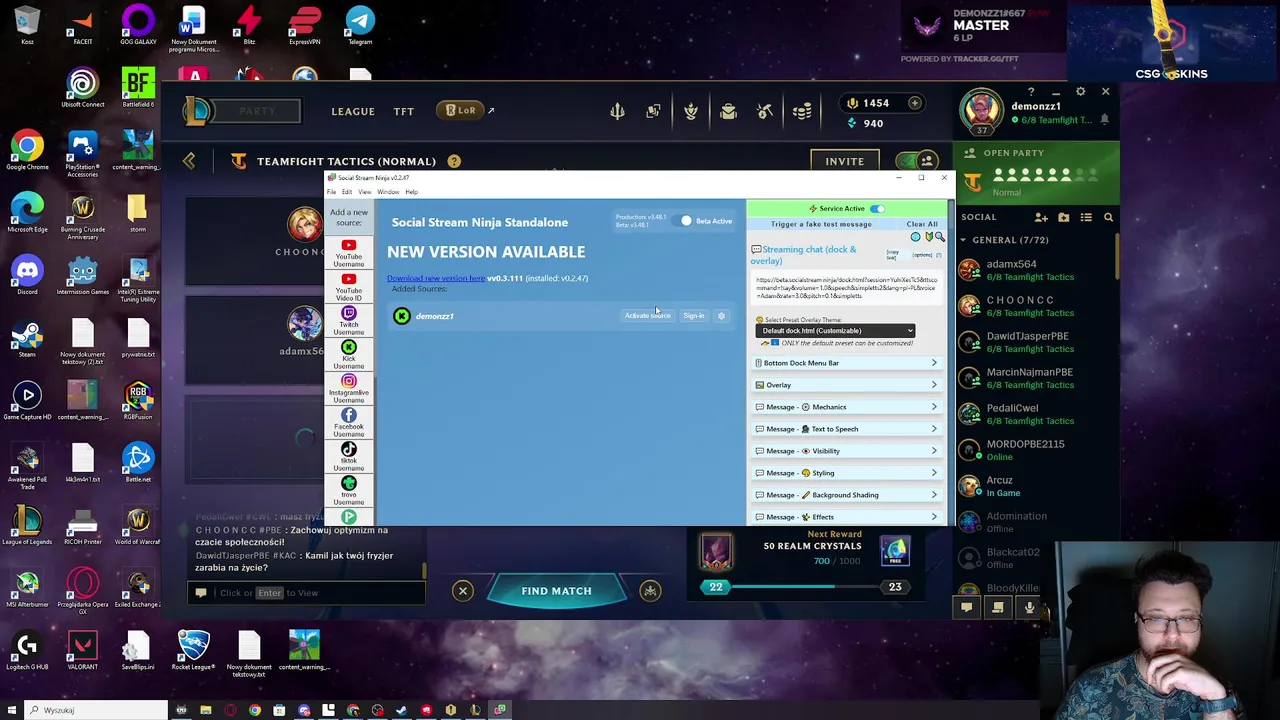Open League client Store coins icon
Screen dimensions: 1280x720
pyautogui.click(x=802, y=111)
